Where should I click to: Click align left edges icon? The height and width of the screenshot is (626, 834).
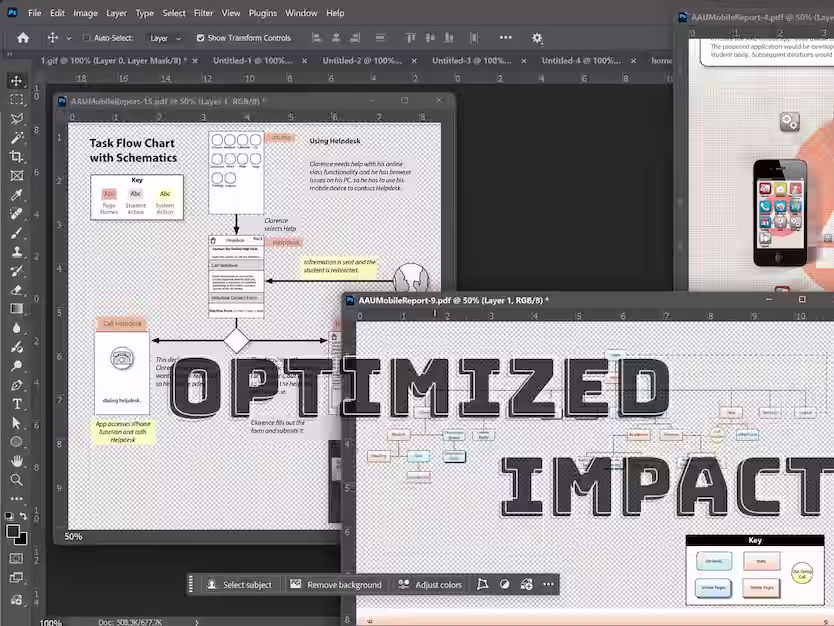[316, 38]
